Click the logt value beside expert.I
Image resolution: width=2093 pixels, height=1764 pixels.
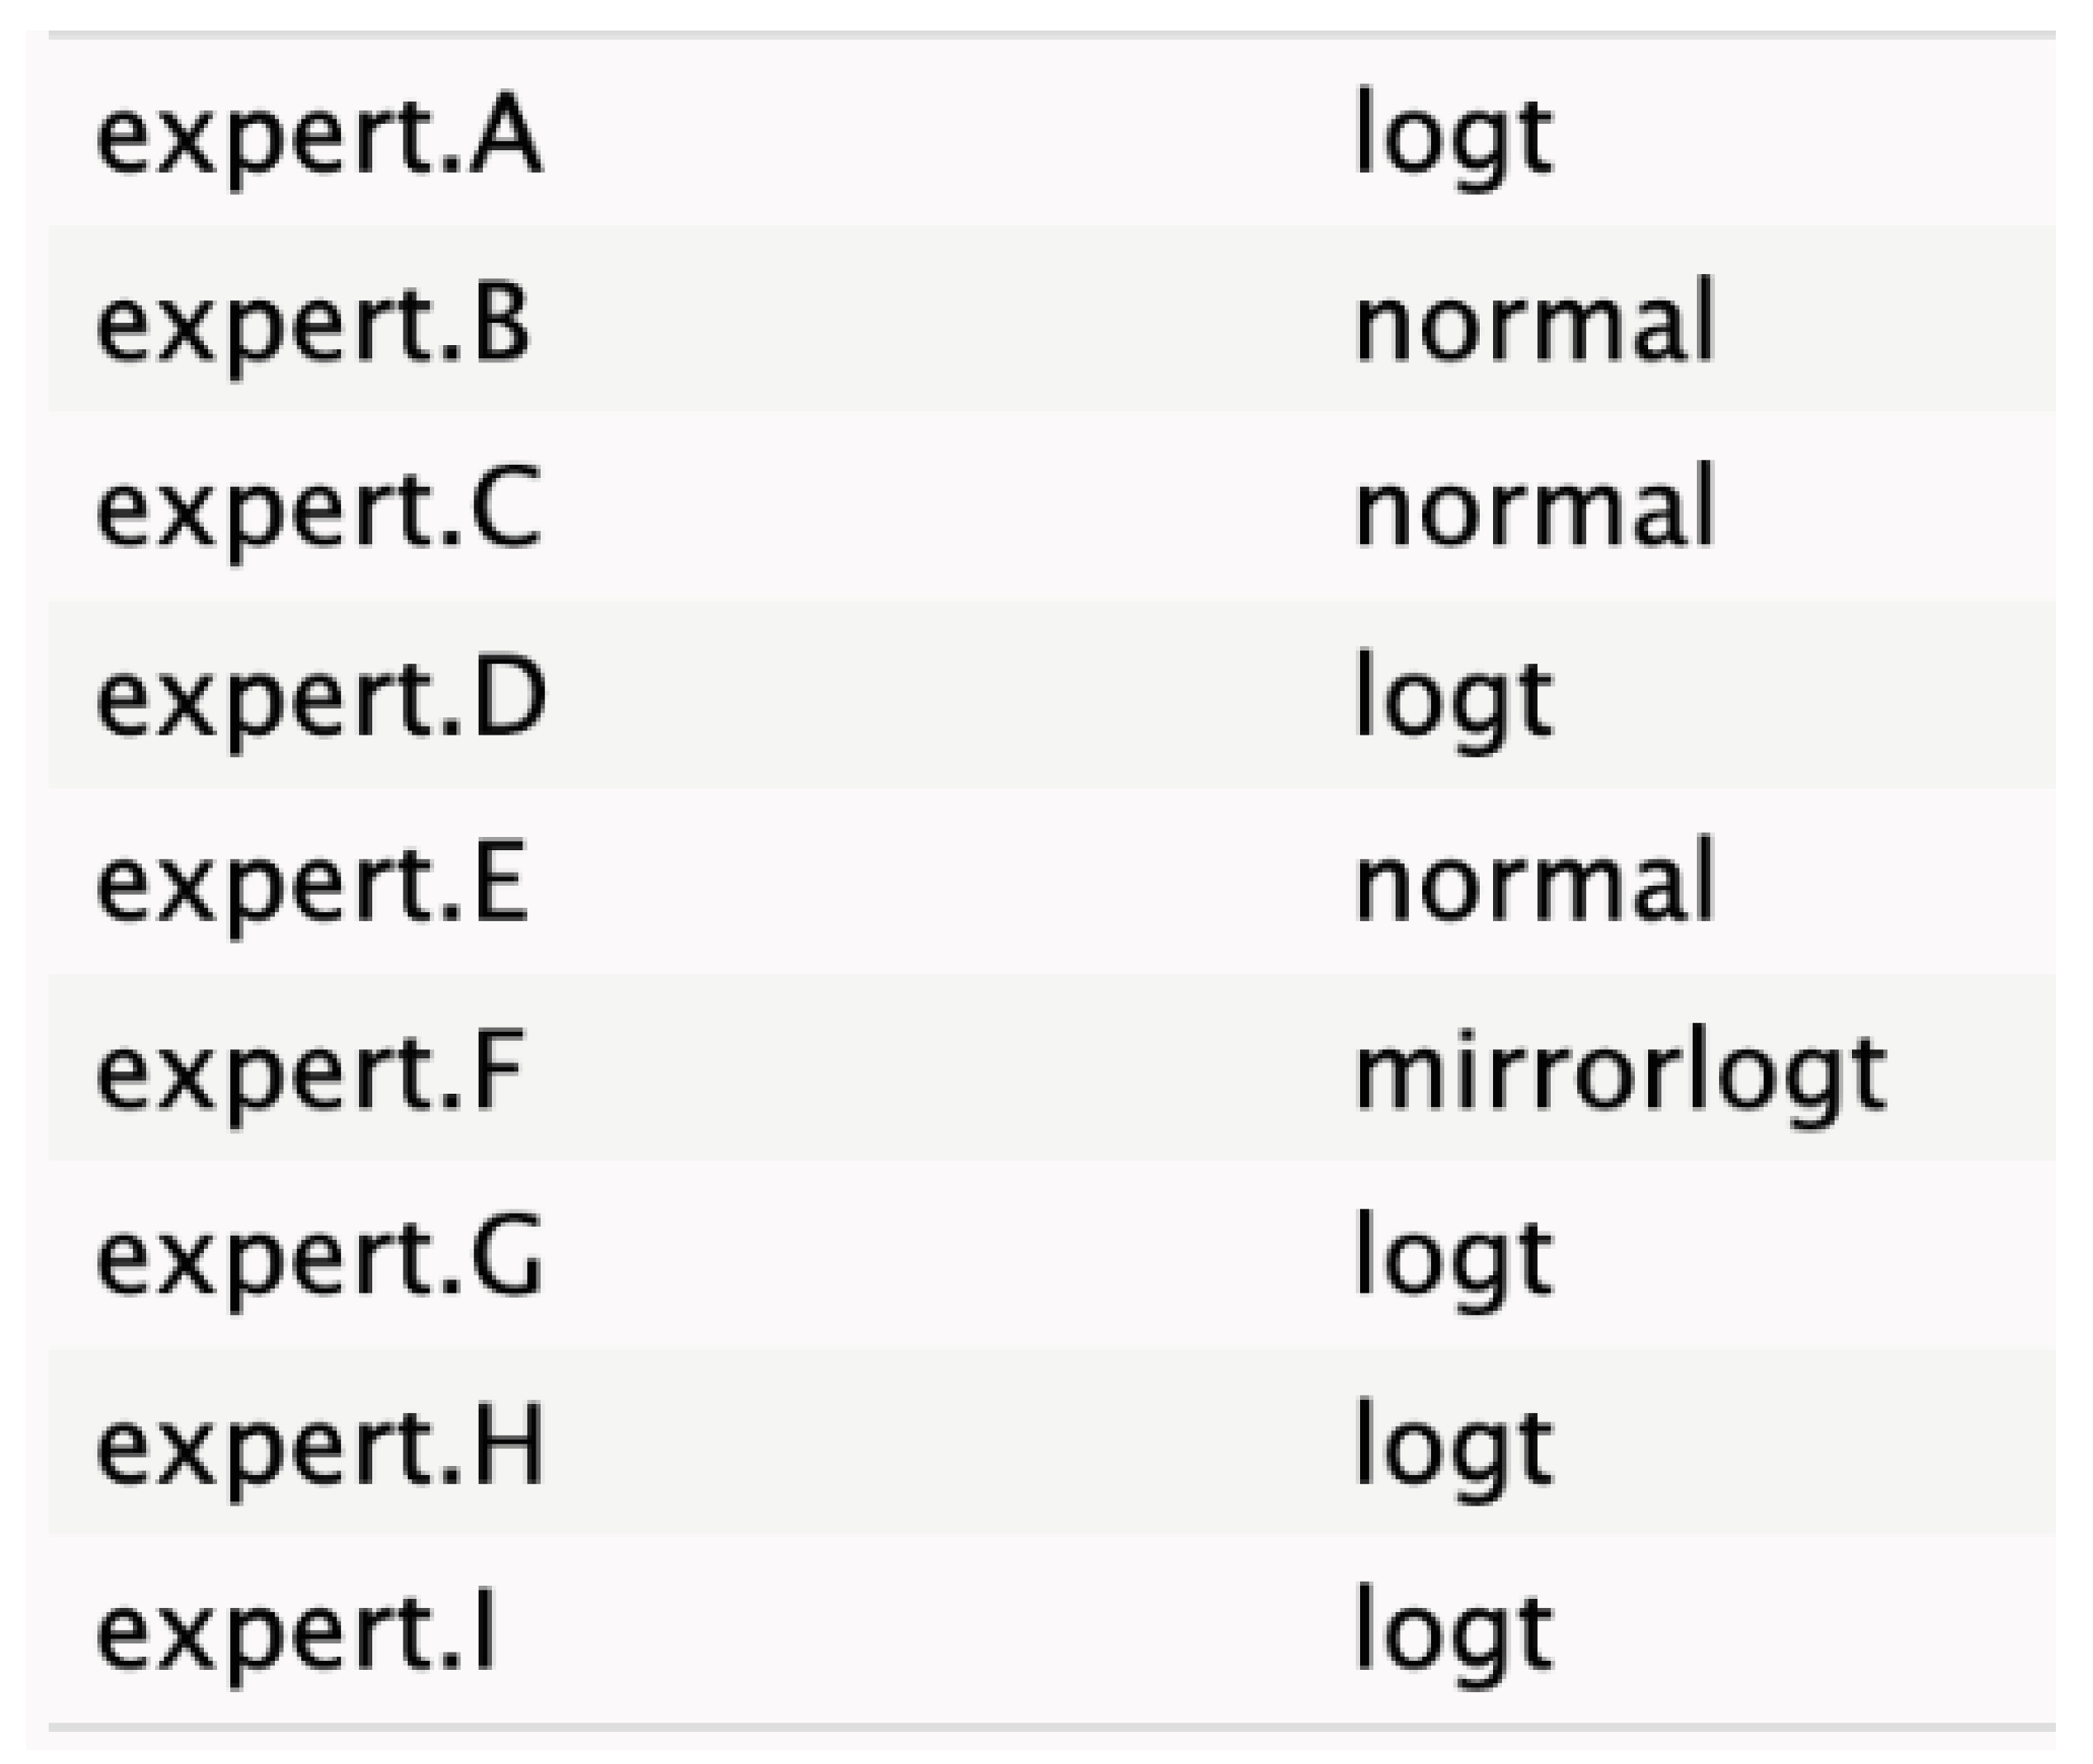click(x=1453, y=1634)
